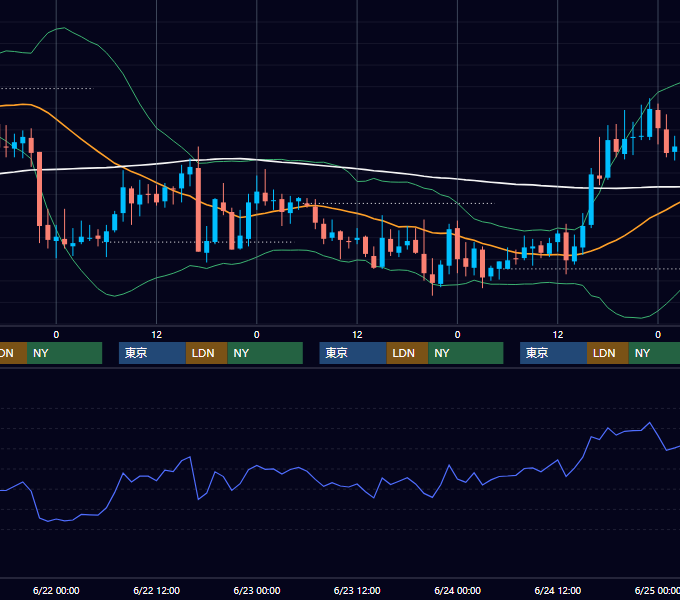Click the 6/23 12:00 date label

(357, 590)
